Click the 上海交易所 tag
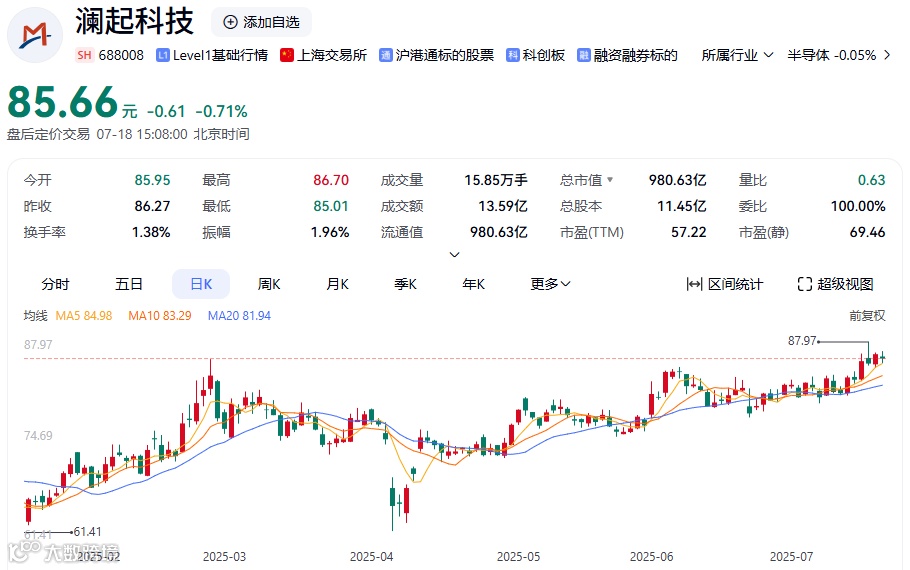 click(x=332, y=55)
